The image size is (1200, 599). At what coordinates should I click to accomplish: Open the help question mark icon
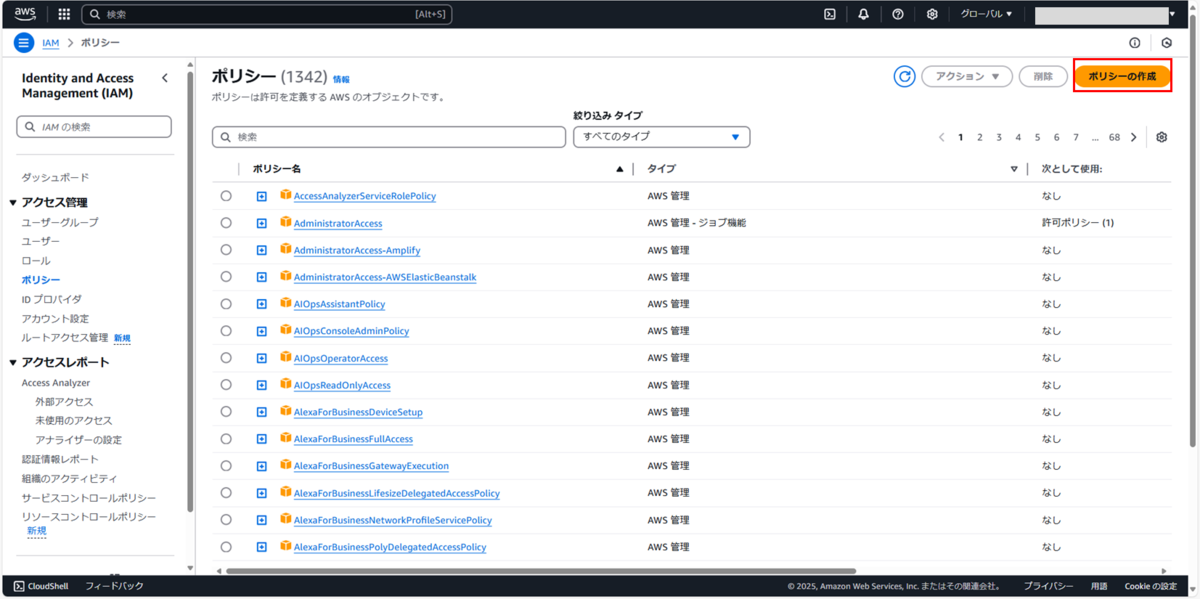click(x=898, y=14)
